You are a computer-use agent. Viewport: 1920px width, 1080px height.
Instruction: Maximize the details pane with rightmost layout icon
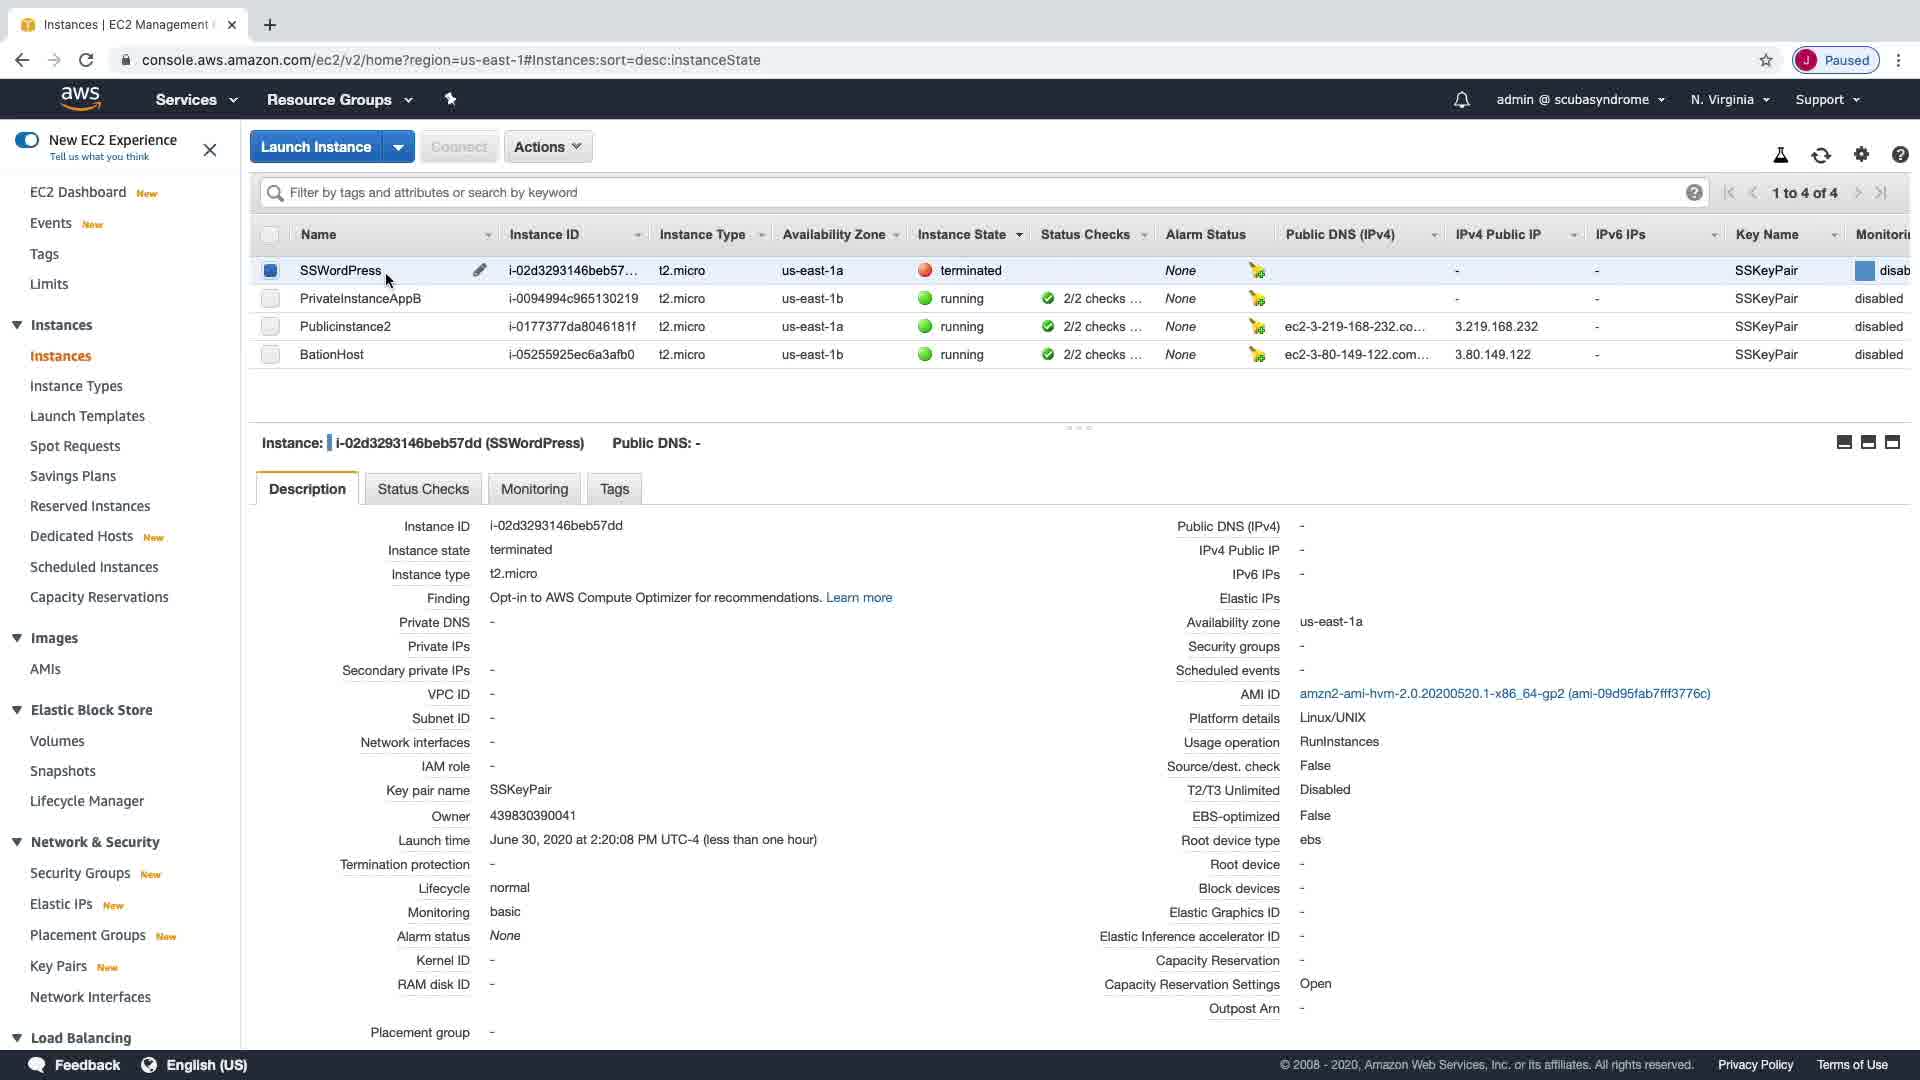(x=1892, y=442)
